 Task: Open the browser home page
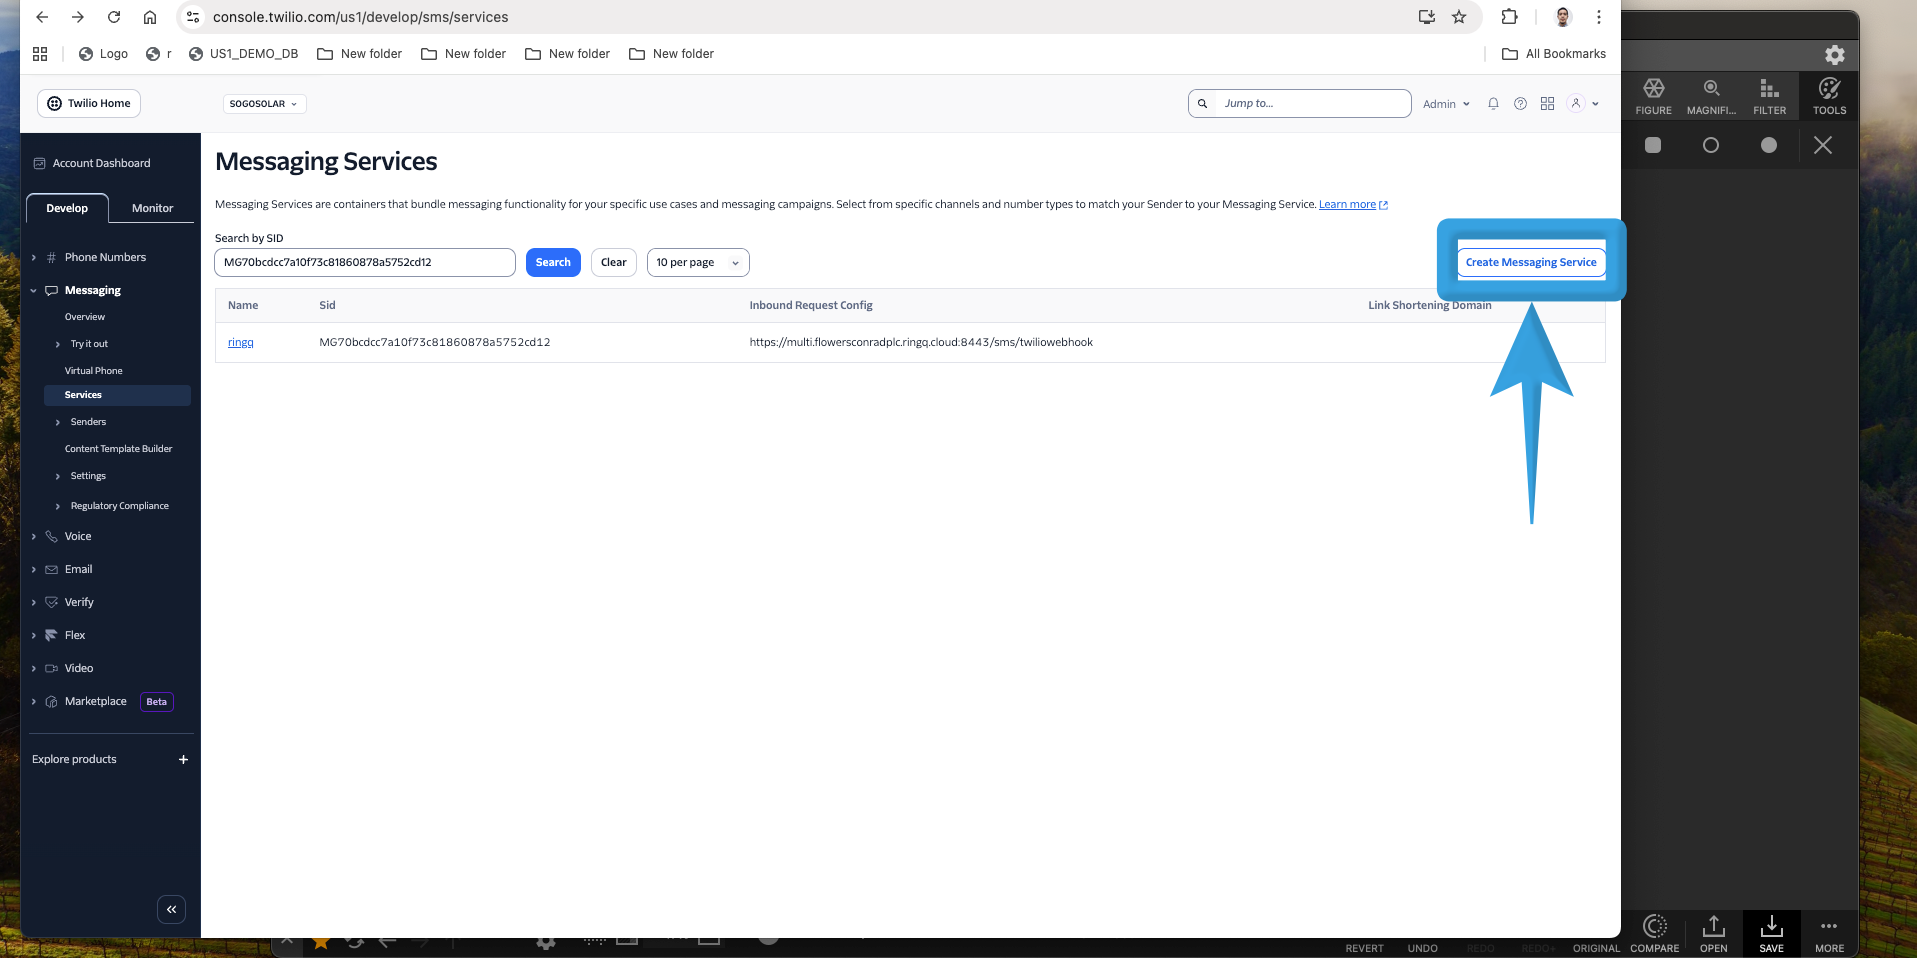pos(150,17)
